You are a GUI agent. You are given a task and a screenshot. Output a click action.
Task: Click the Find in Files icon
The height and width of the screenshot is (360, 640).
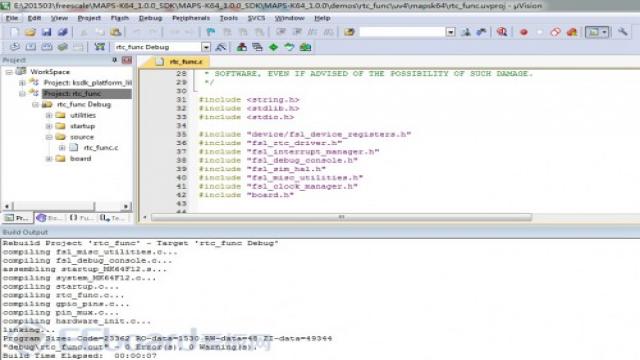click(x=349, y=32)
